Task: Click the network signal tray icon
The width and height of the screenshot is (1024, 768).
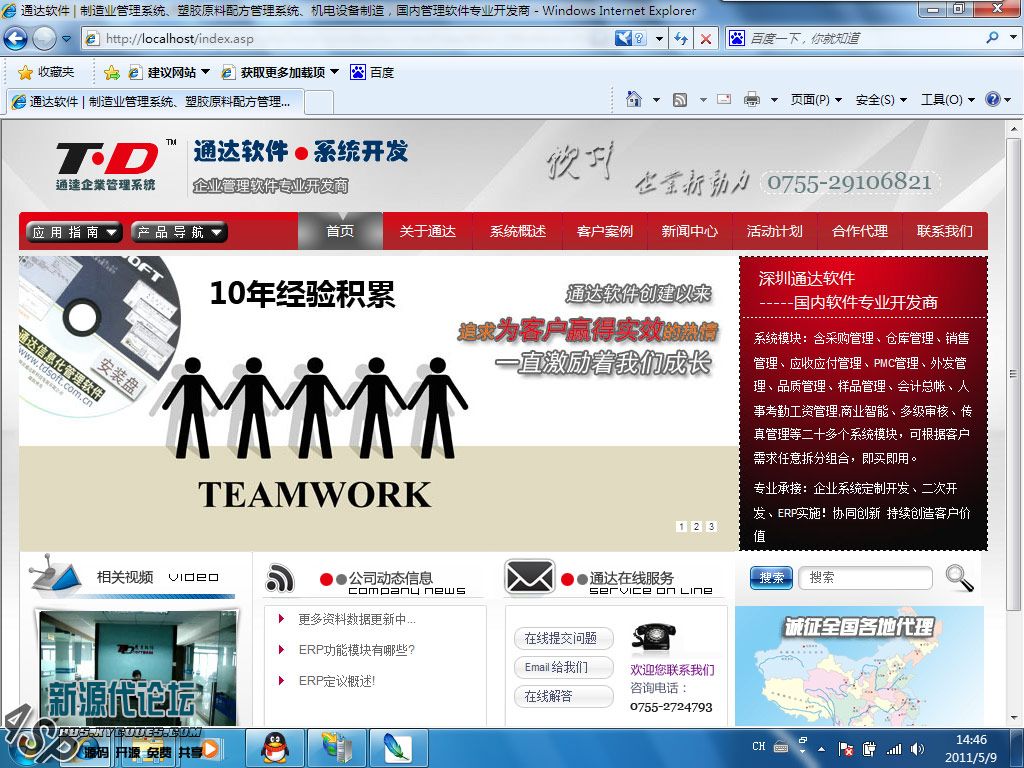Action: (x=893, y=749)
